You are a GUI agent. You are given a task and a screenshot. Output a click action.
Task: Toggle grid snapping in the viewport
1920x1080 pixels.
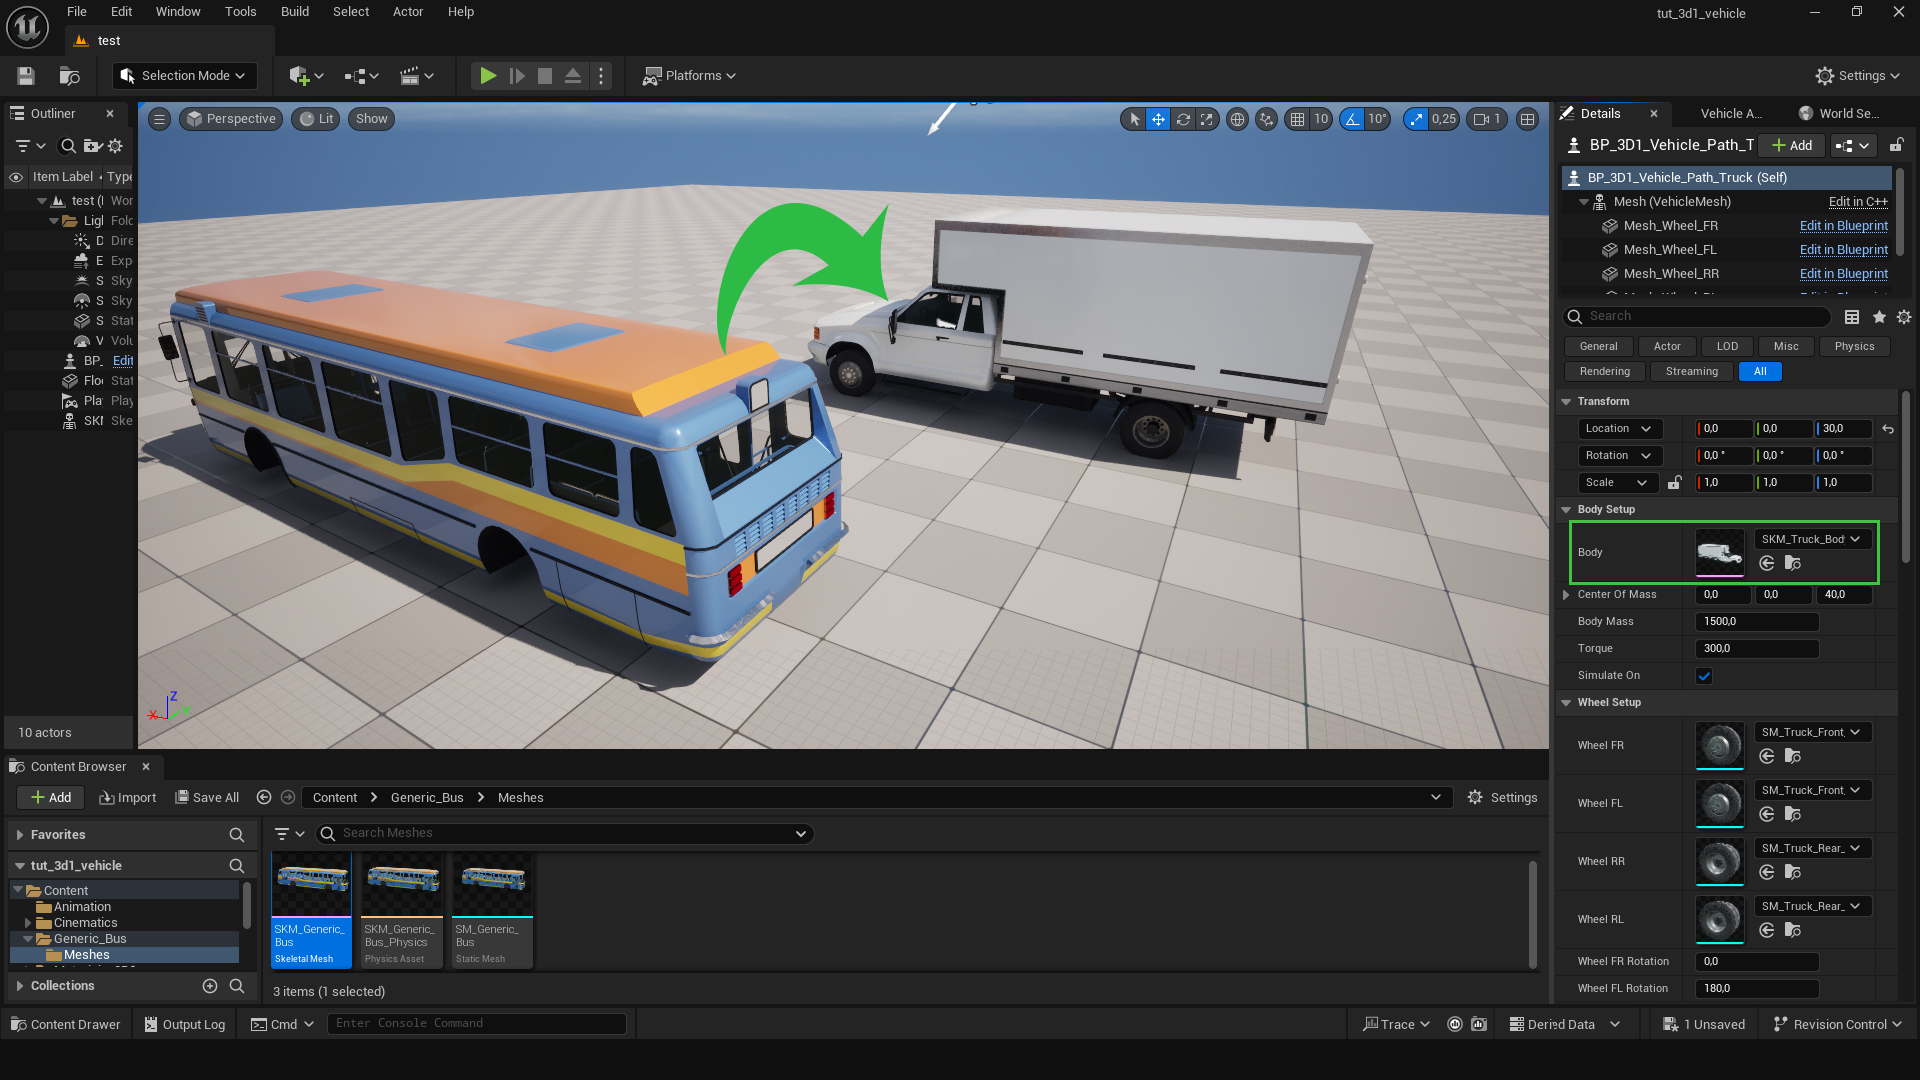click(x=1297, y=119)
